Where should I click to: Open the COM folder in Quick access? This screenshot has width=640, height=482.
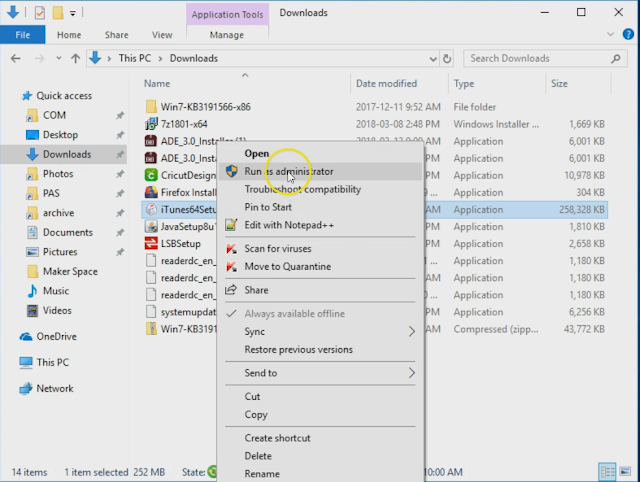54,116
